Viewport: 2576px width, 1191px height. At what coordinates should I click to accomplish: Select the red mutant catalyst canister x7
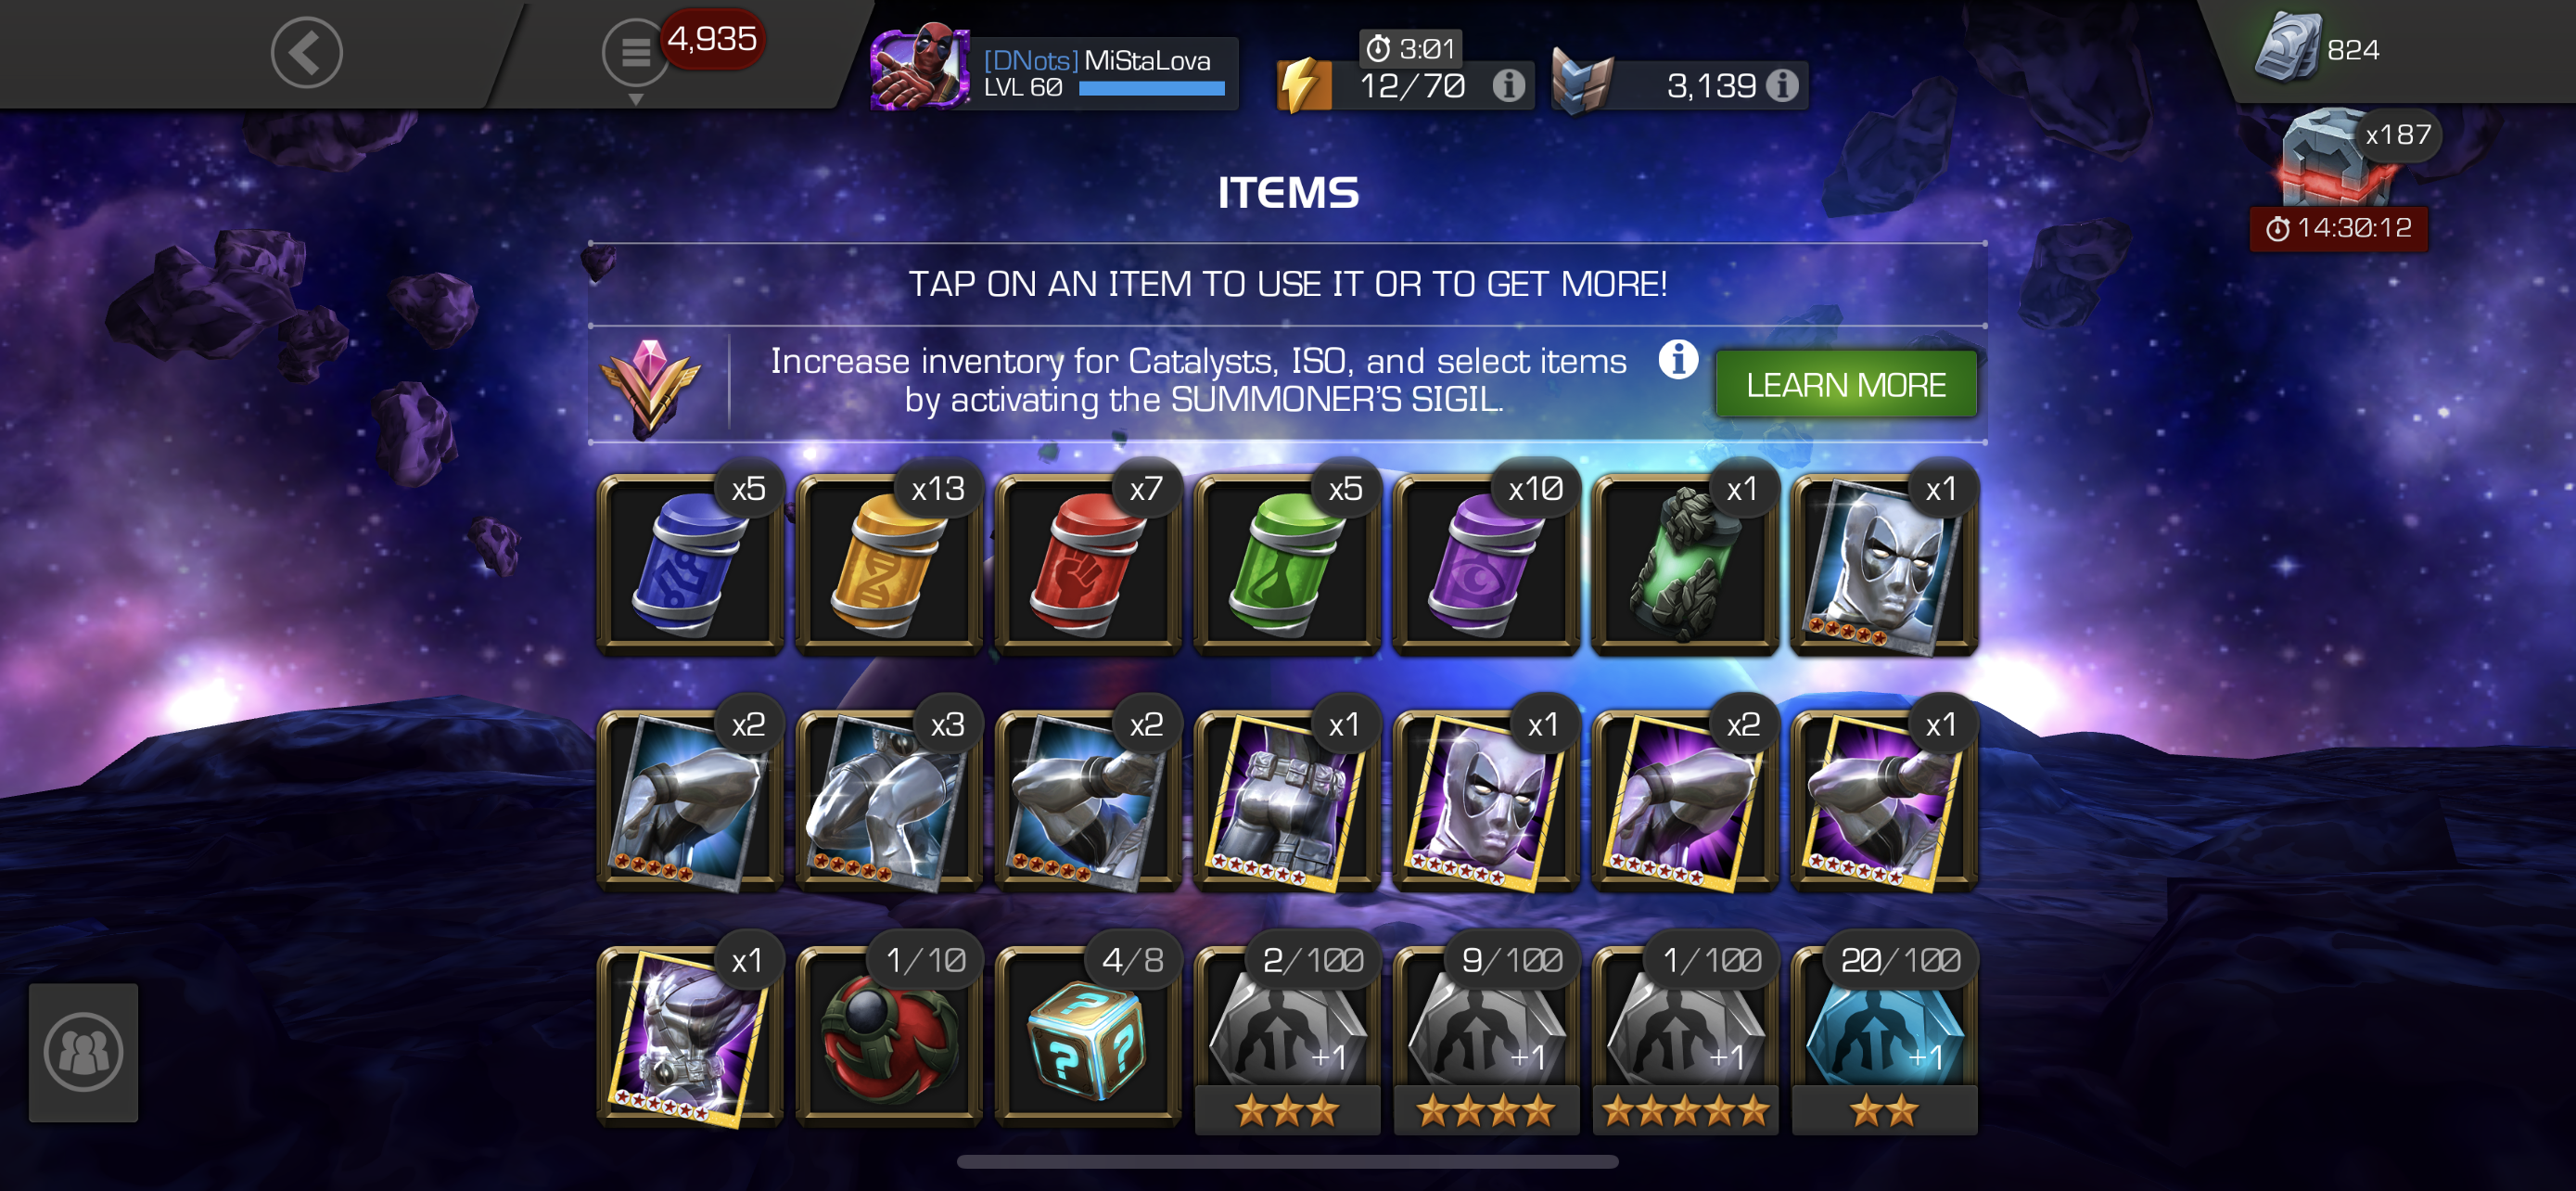click(x=1088, y=565)
